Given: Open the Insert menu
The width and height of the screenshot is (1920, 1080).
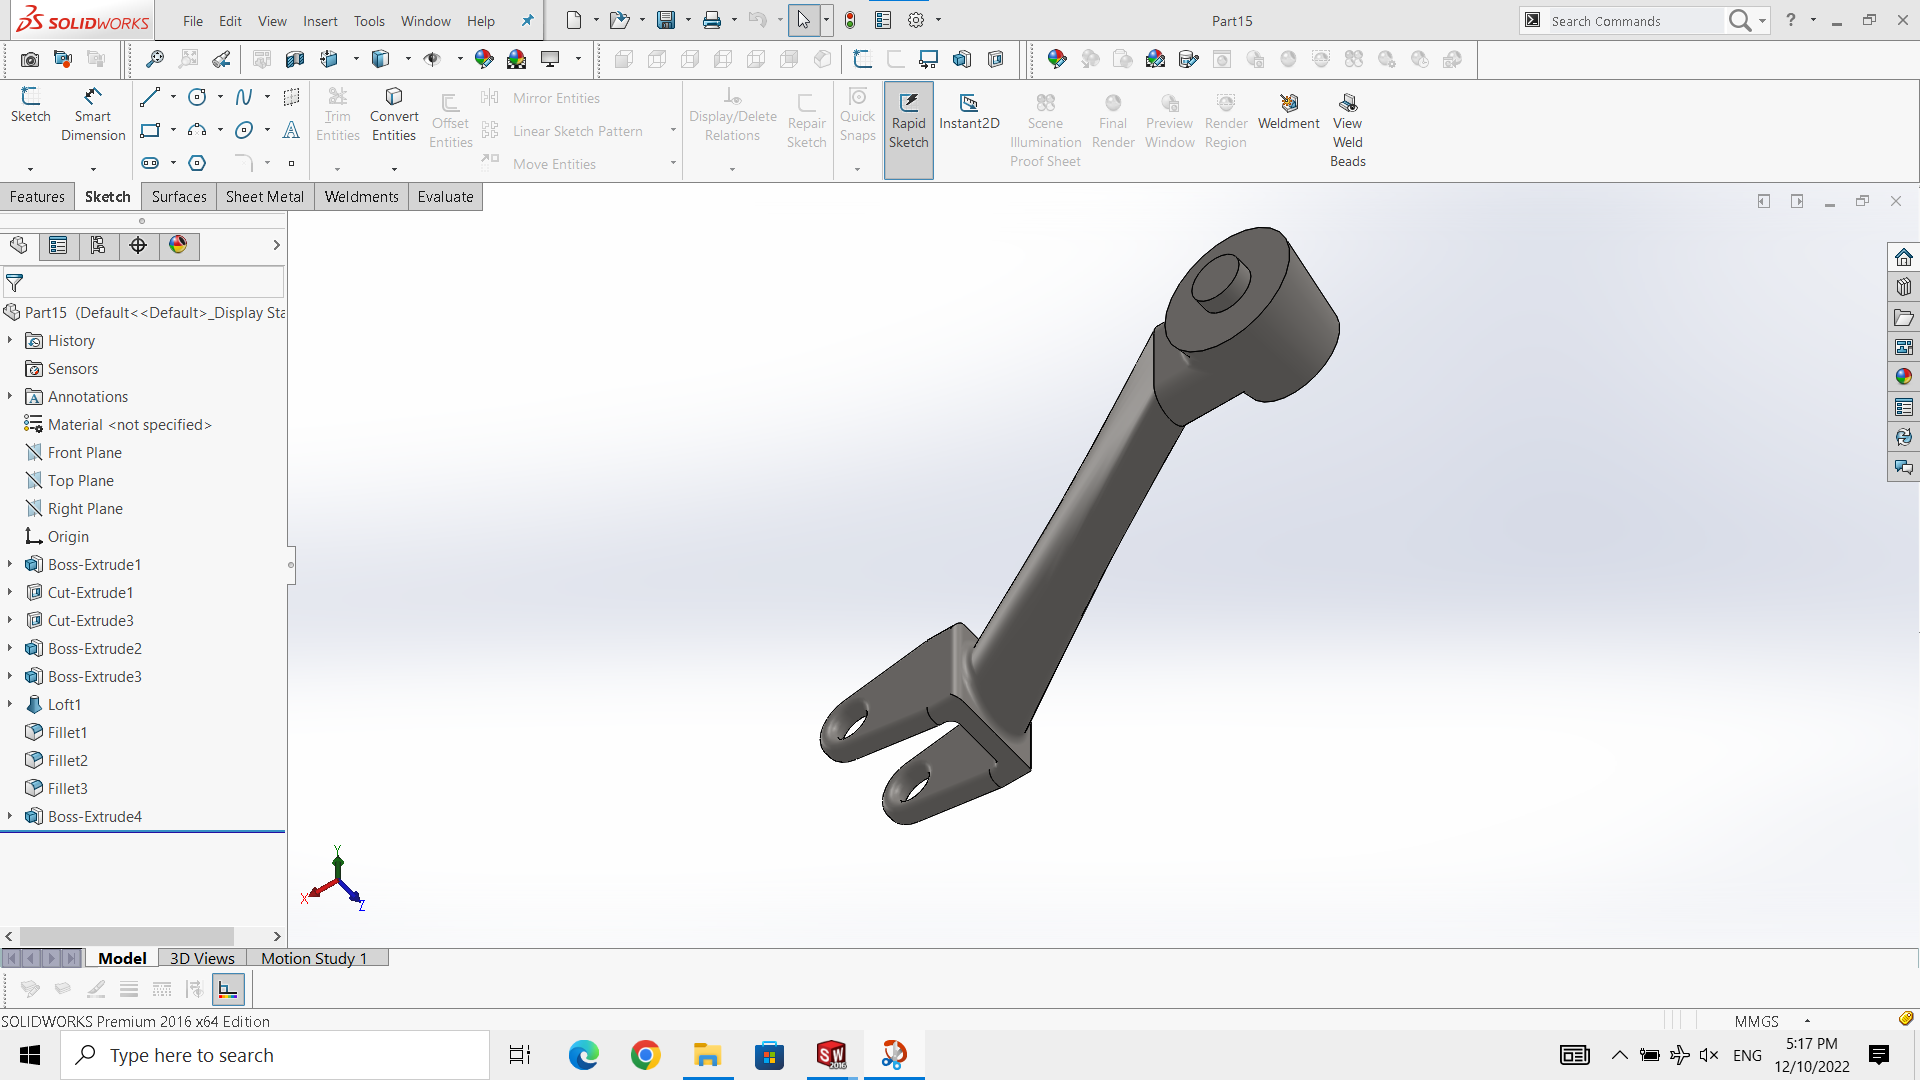Looking at the screenshot, I should point(320,21).
